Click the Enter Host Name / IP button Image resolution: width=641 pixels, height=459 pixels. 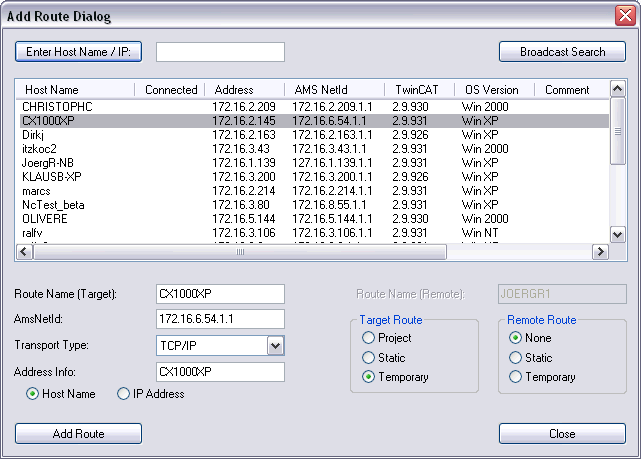click(78, 52)
